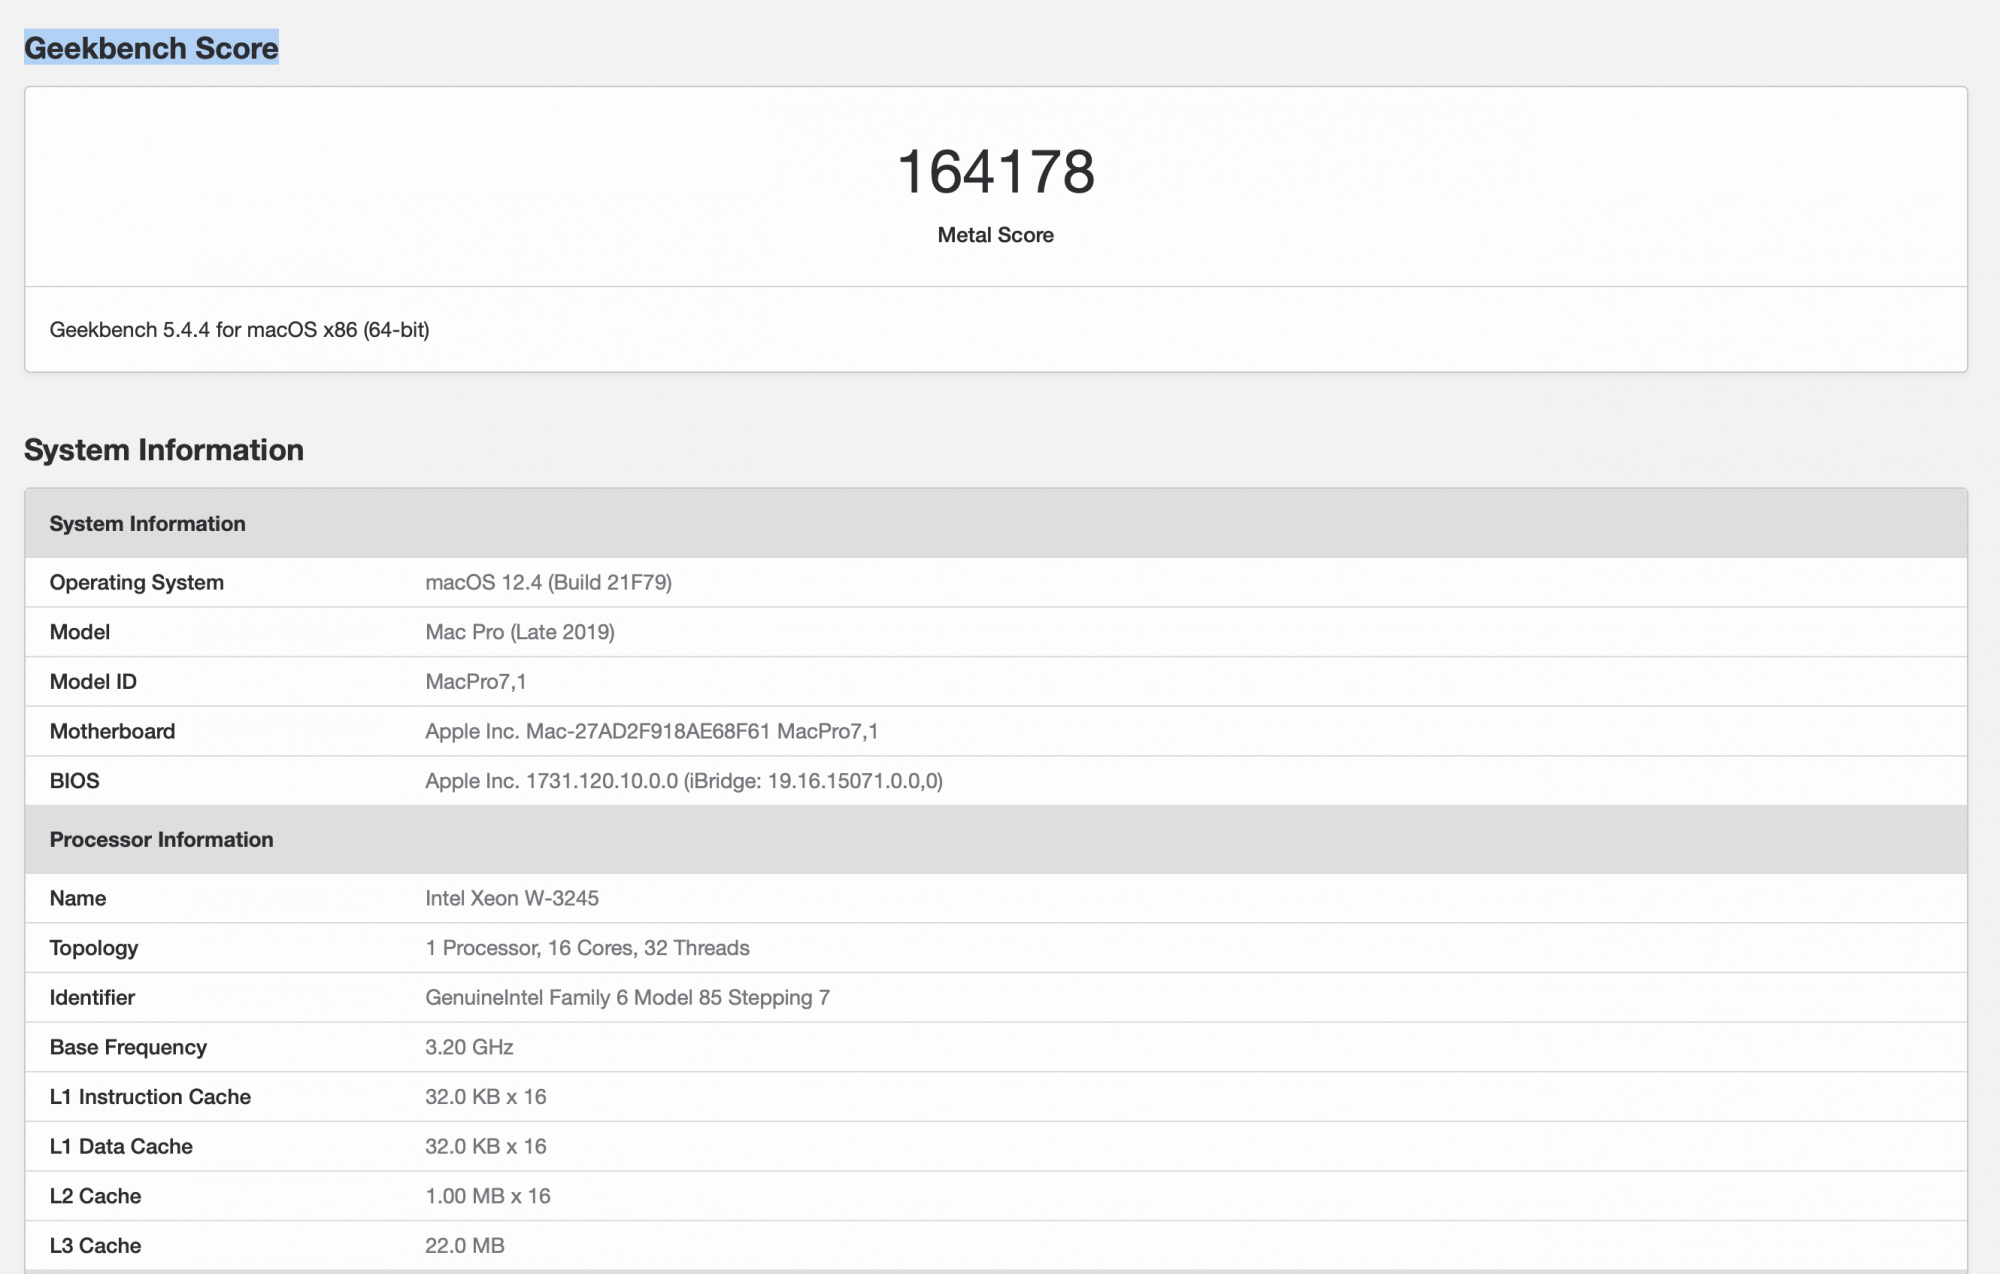Click the L1 Instruction Cache row label
Viewport: 2000px width, 1274px height.
[x=150, y=1097]
